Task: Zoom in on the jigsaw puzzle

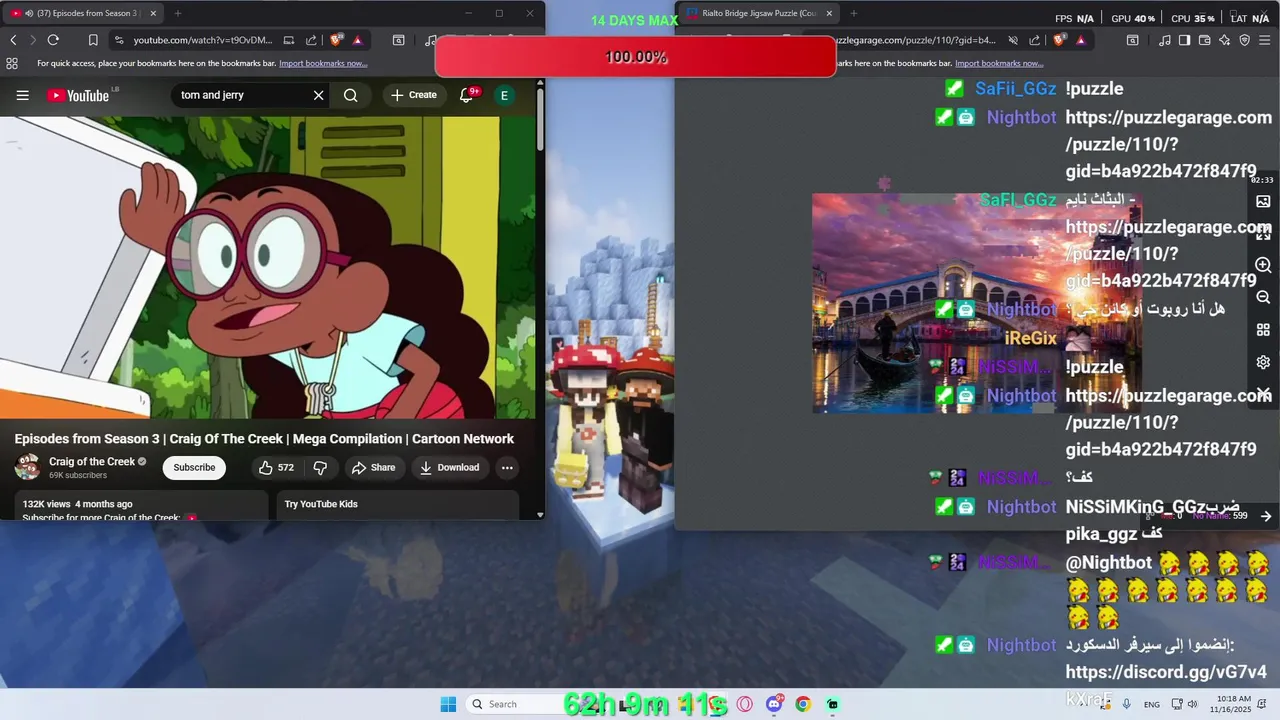Action: 1263,265
